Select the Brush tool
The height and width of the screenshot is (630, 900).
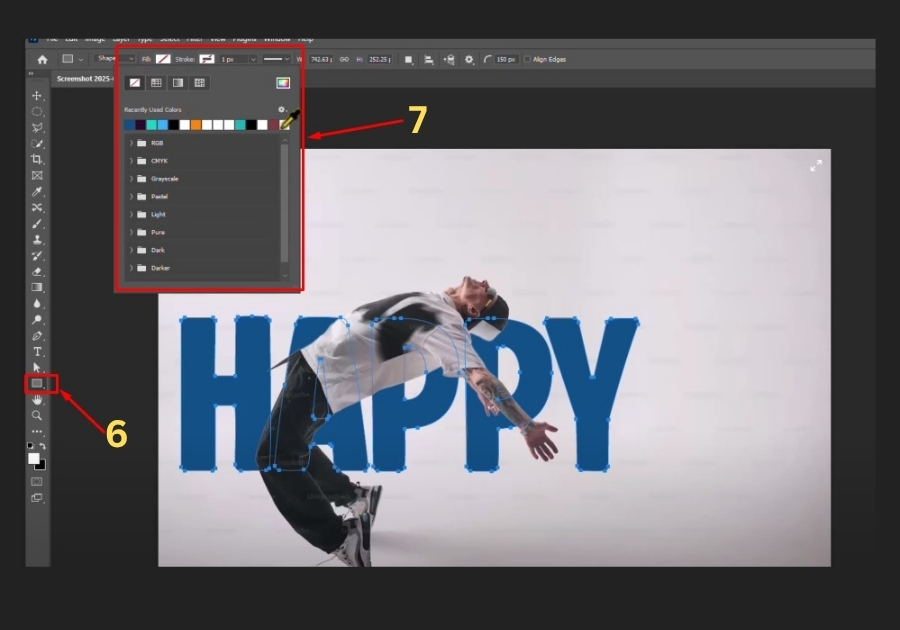37,223
